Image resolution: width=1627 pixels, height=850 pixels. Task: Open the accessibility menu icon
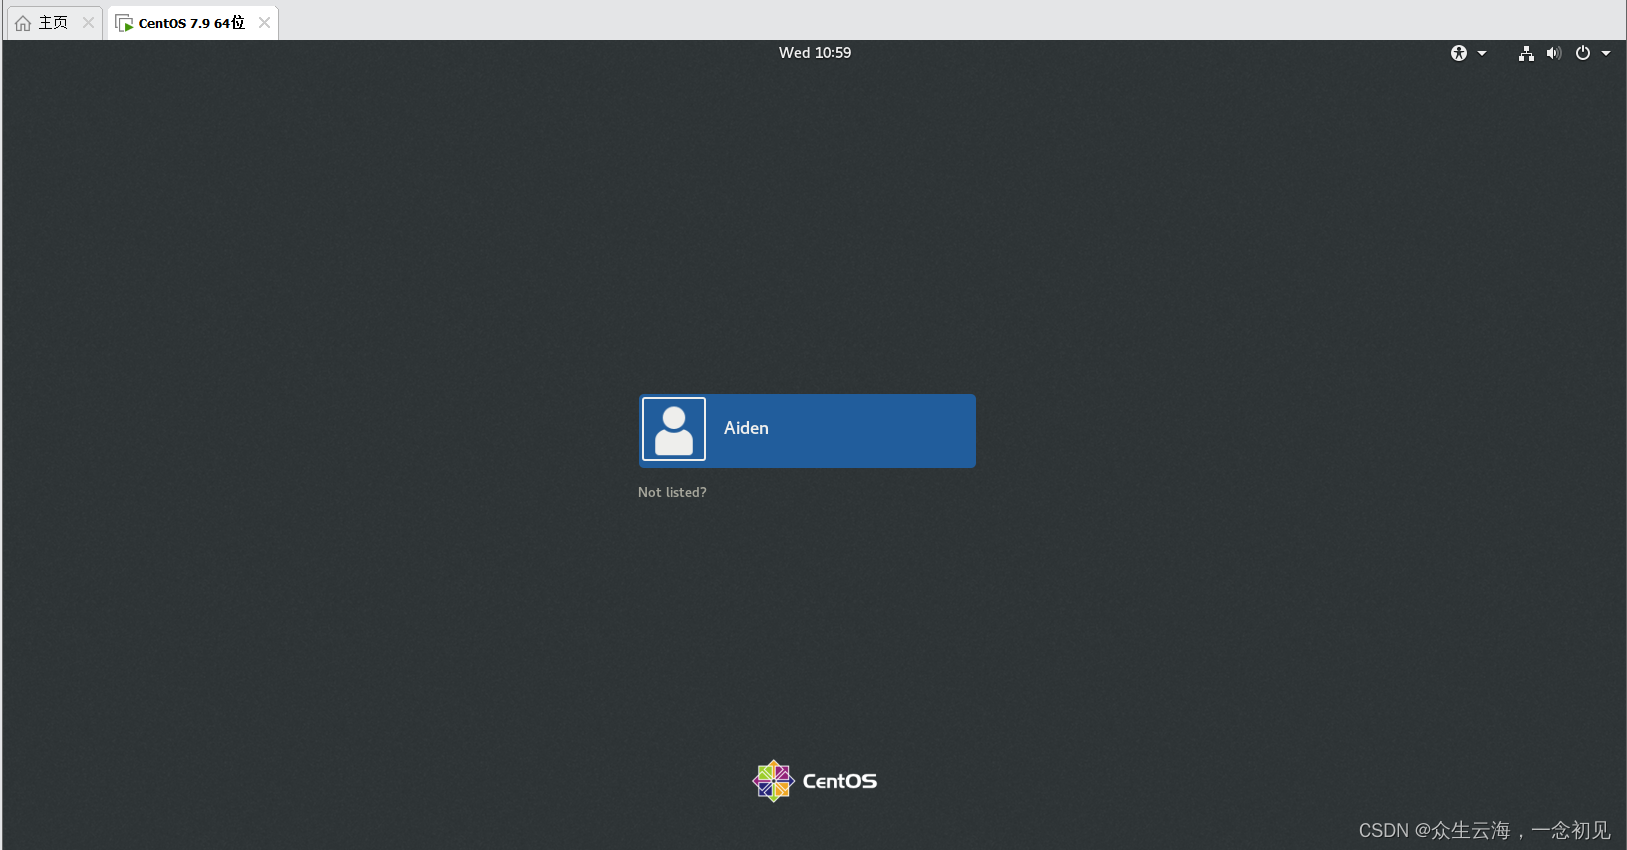pos(1459,53)
